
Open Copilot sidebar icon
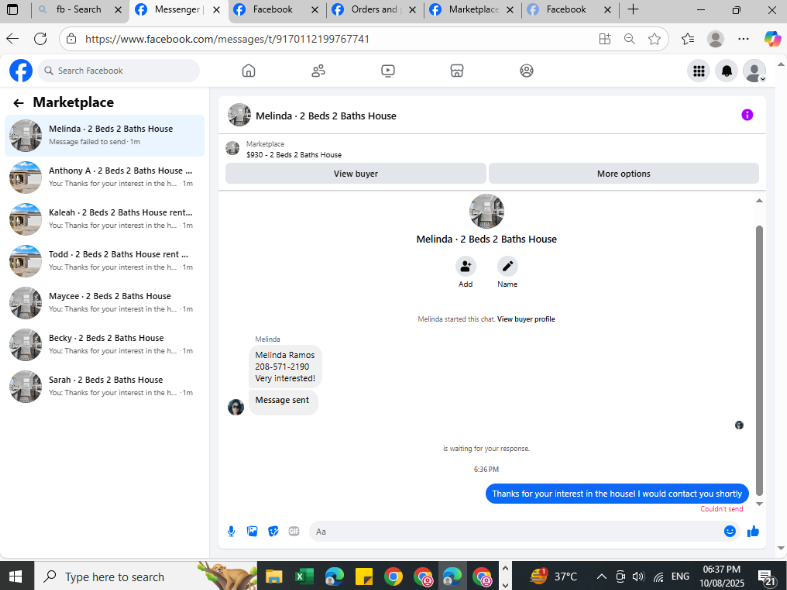pos(772,39)
